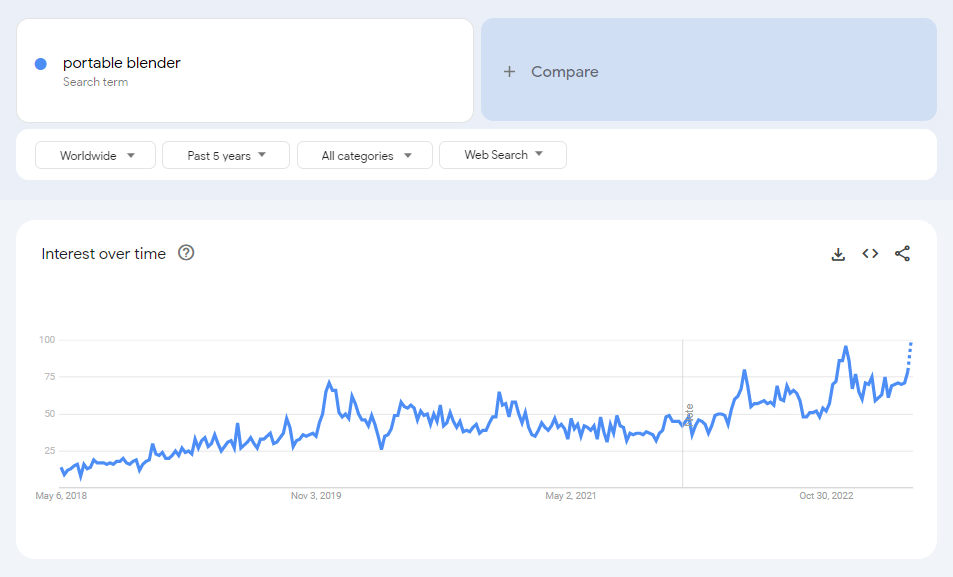Click the Compare label to add term
Viewport: 953px width, 577px height.
pos(564,72)
